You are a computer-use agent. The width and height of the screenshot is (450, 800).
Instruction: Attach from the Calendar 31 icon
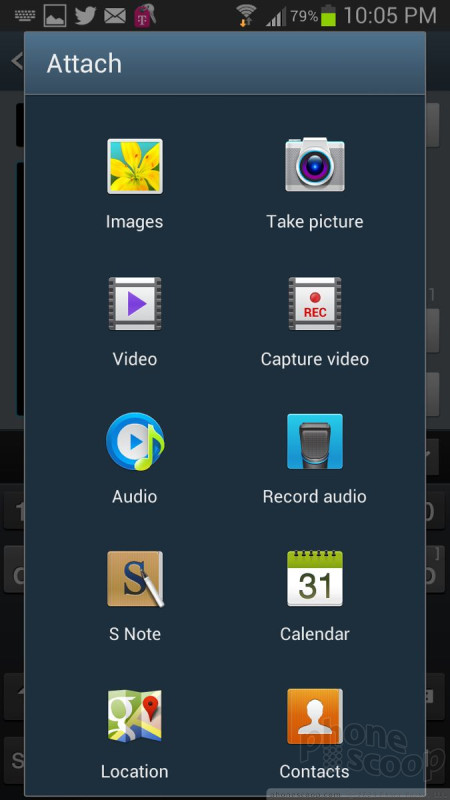click(x=315, y=578)
